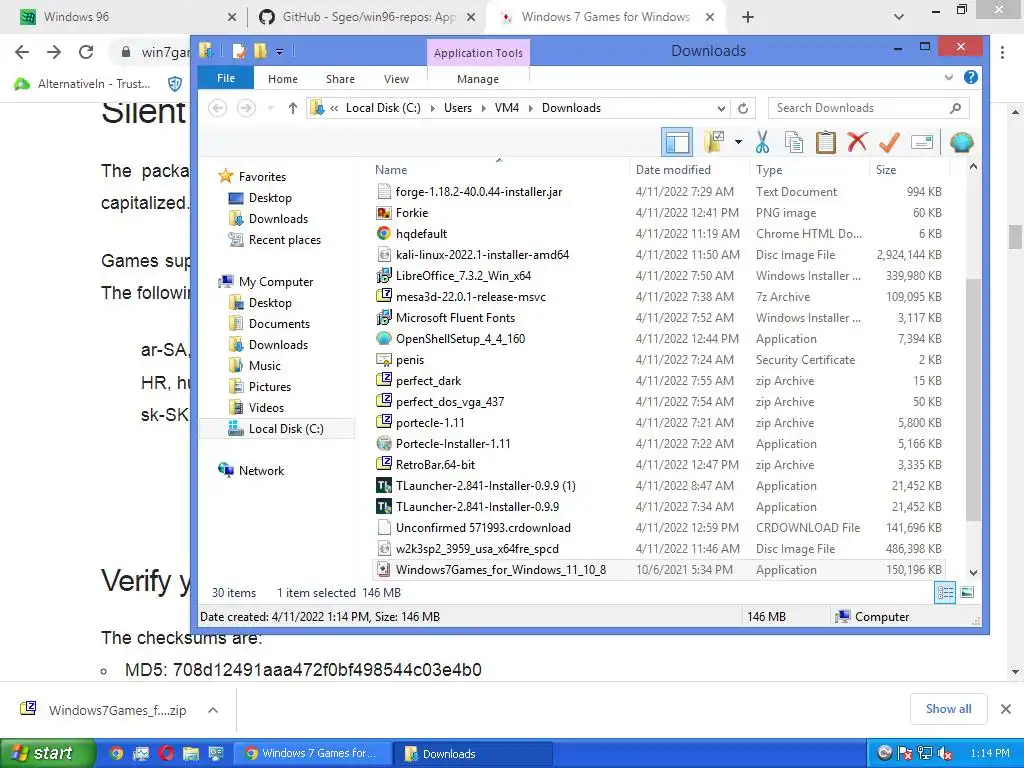
Task: Click the clipboard Paste icon
Action: tap(825, 142)
